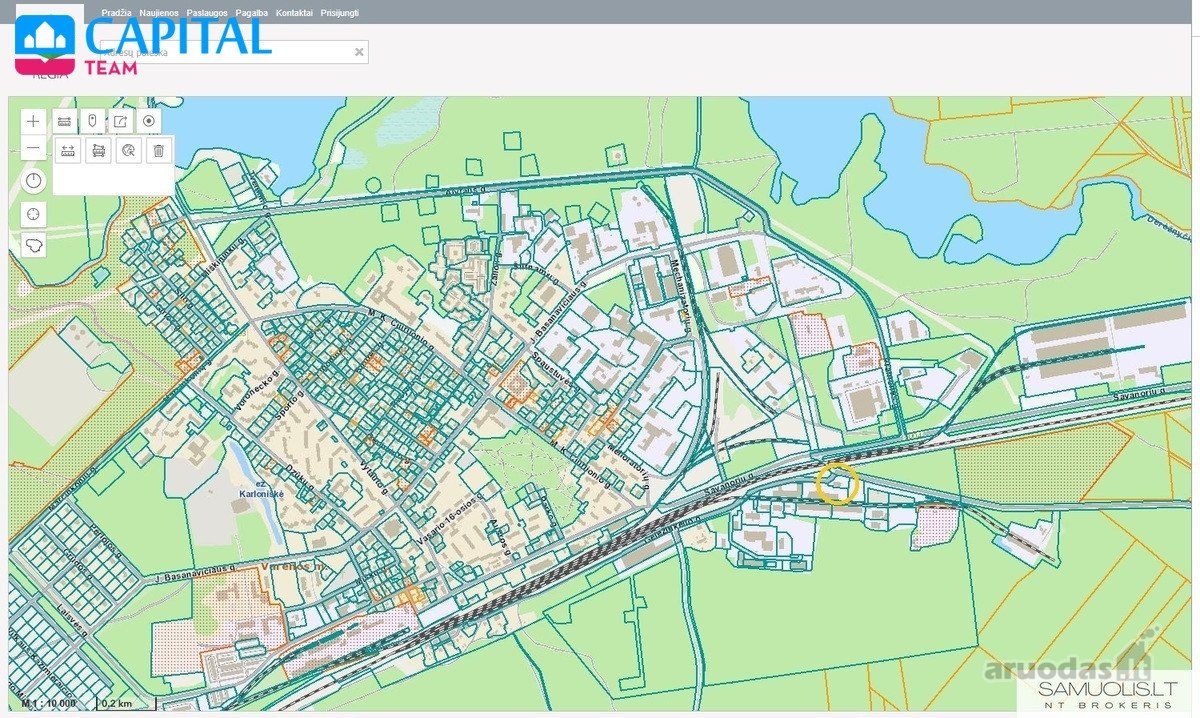Locate my position with crosshair button
The image size is (1200, 718).
pos(34,214)
